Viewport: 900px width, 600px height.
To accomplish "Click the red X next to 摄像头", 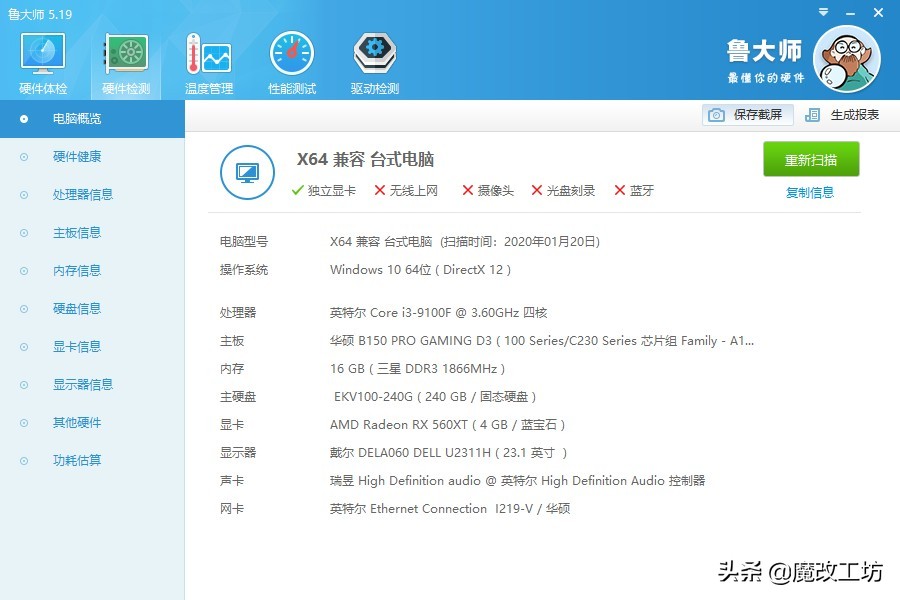I will pos(469,190).
